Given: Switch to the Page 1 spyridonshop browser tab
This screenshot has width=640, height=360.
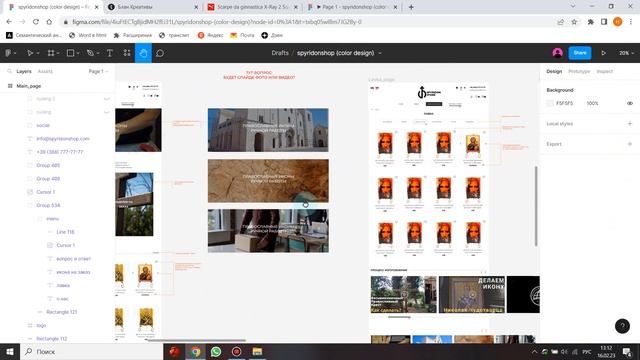Looking at the screenshot, I should [x=353, y=7].
